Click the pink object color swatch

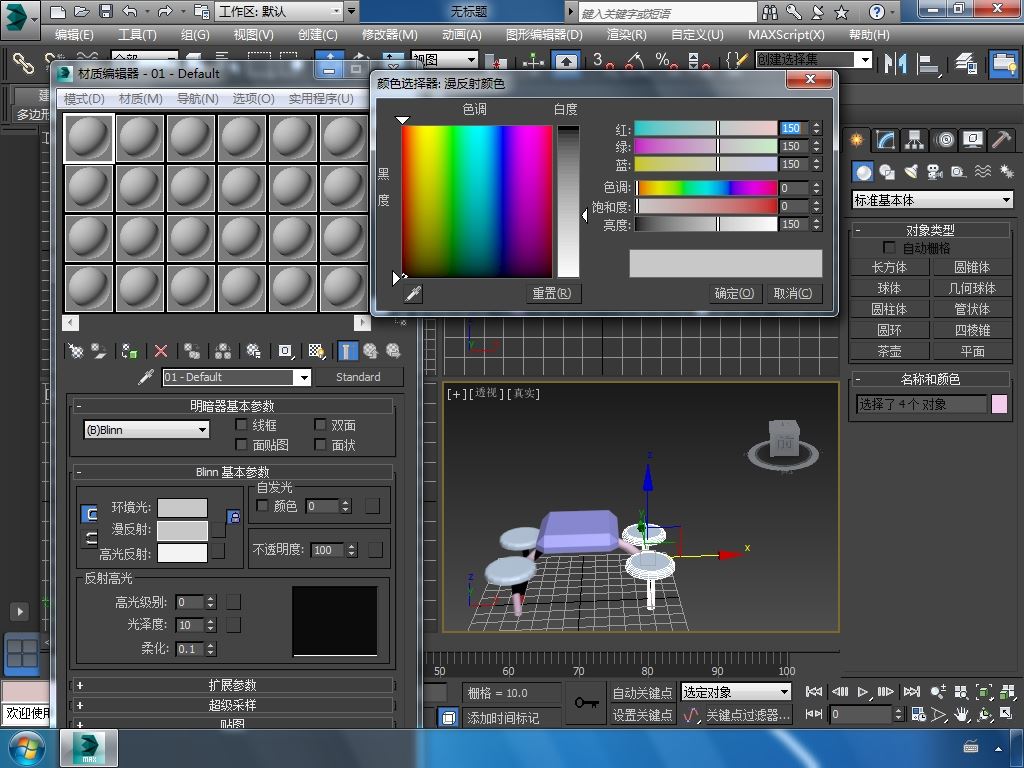999,404
